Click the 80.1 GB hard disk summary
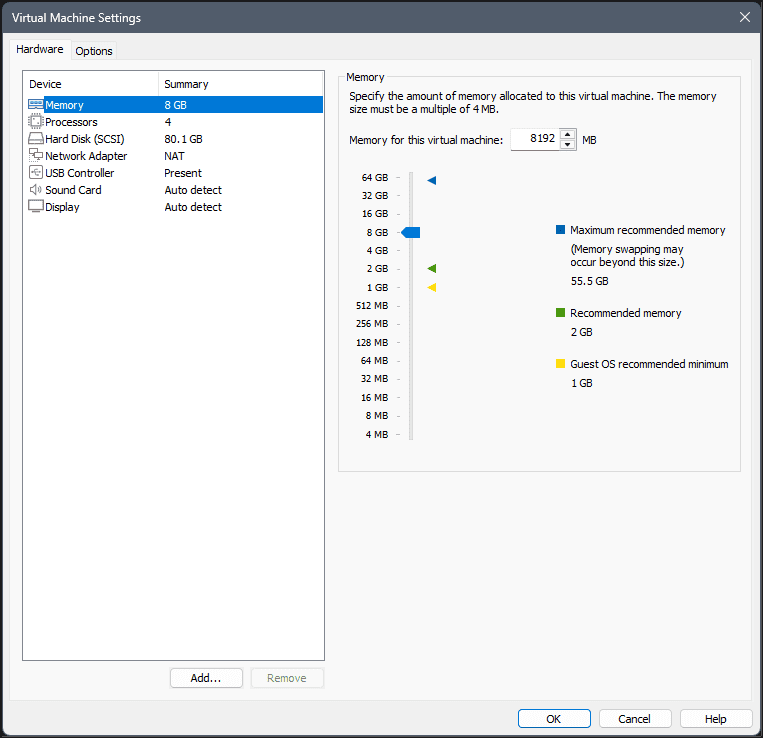The width and height of the screenshot is (763, 738). click(x=183, y=139)
